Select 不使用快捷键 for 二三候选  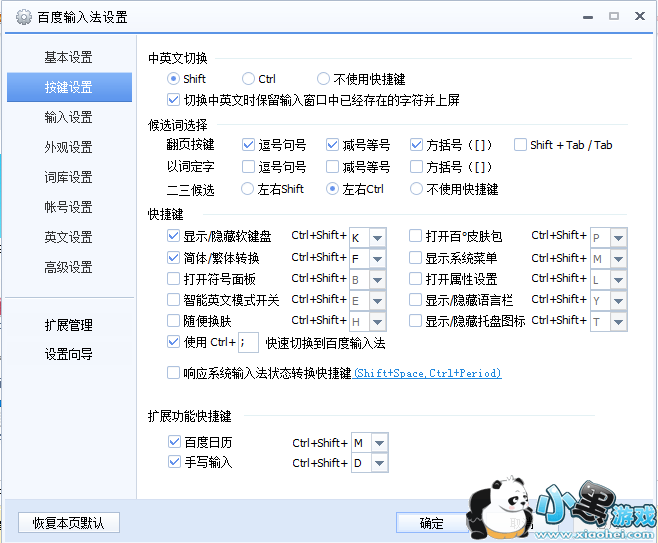click(416, 189)
